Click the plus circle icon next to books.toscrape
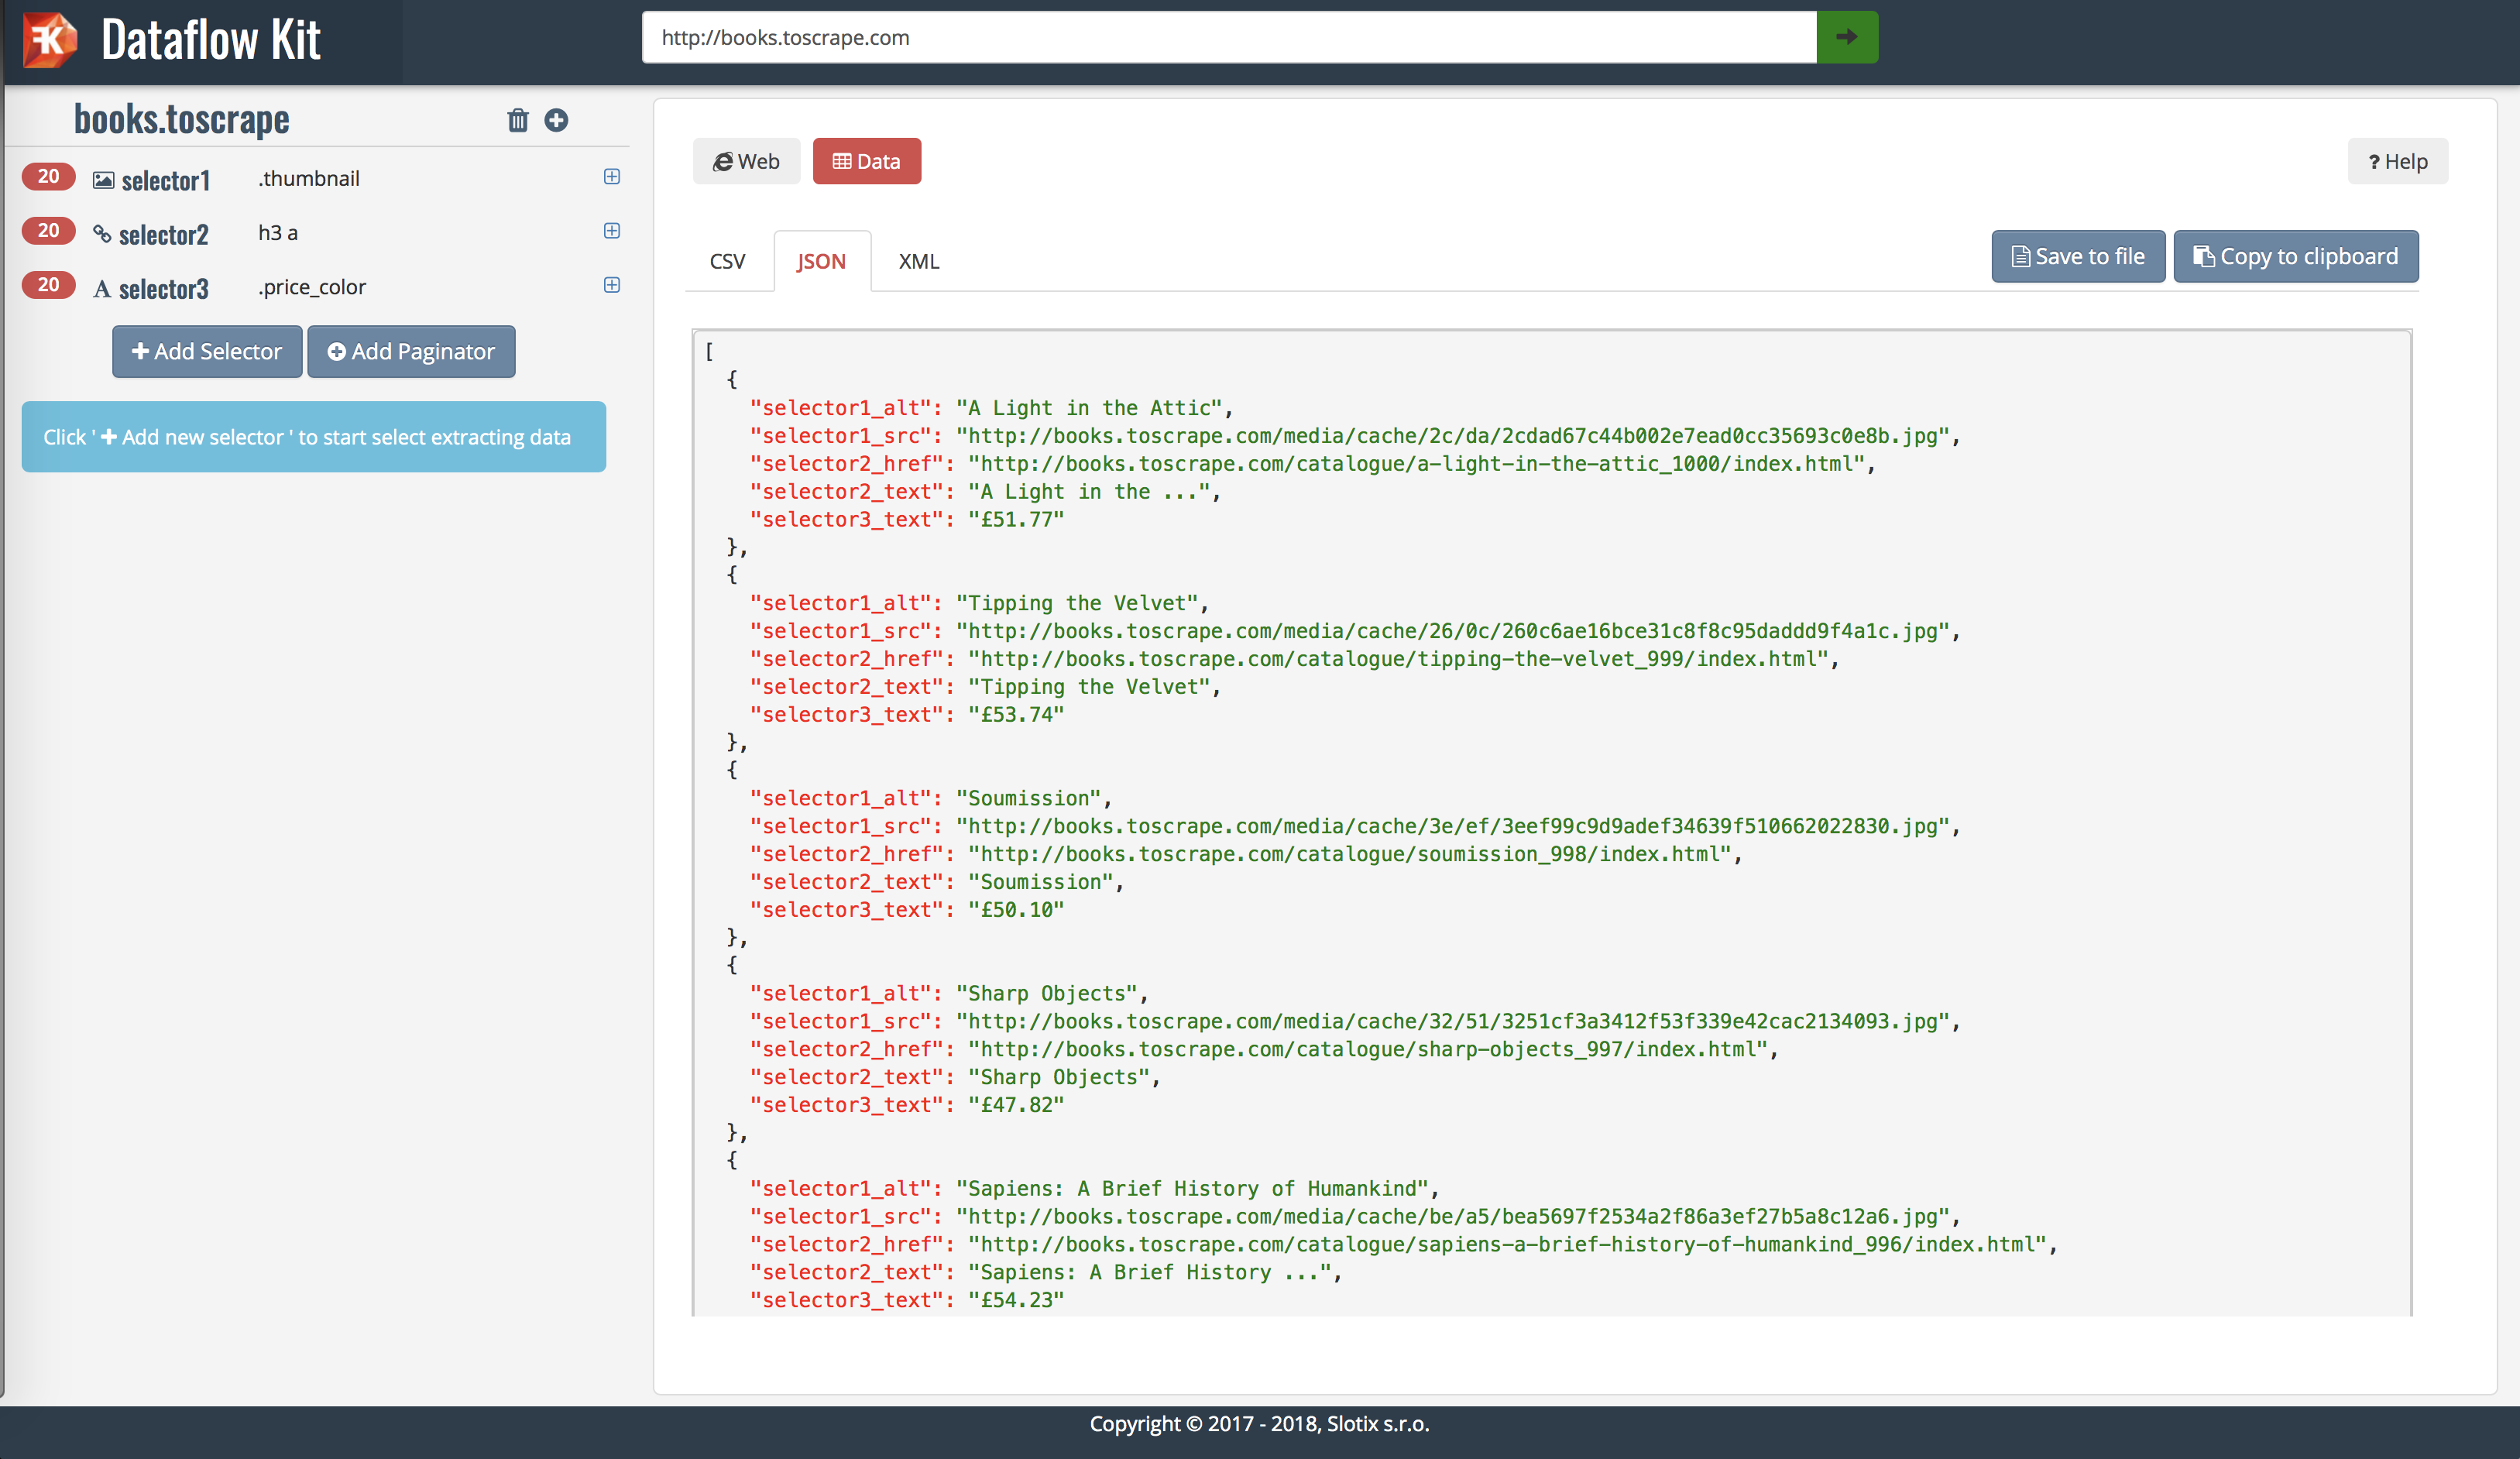2520x1459 pixels. (556, 120)
